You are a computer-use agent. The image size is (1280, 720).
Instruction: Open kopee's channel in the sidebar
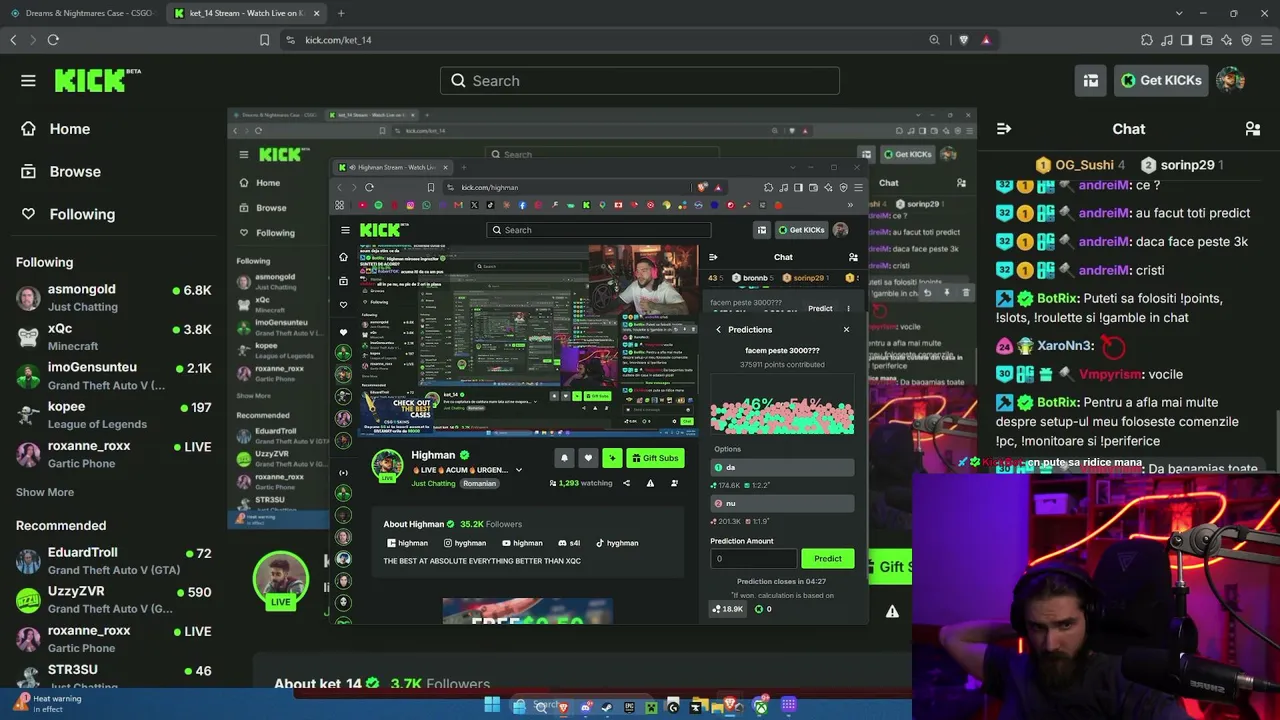pos(114,414)
